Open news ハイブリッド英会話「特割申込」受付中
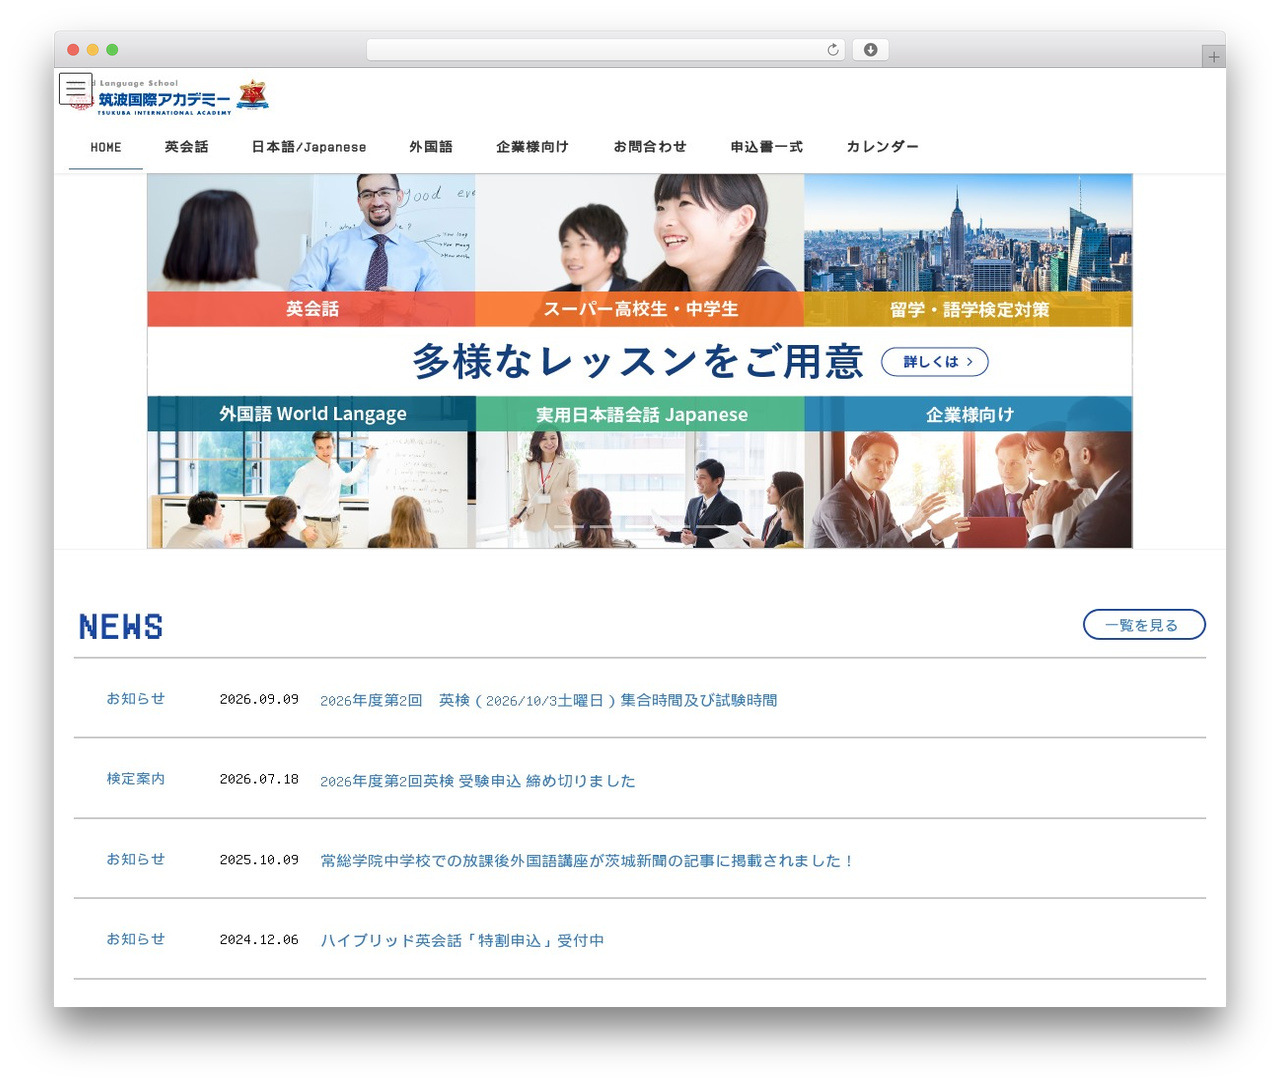The width and height of the screenshot is (1280, 1084). click(462, 941)
